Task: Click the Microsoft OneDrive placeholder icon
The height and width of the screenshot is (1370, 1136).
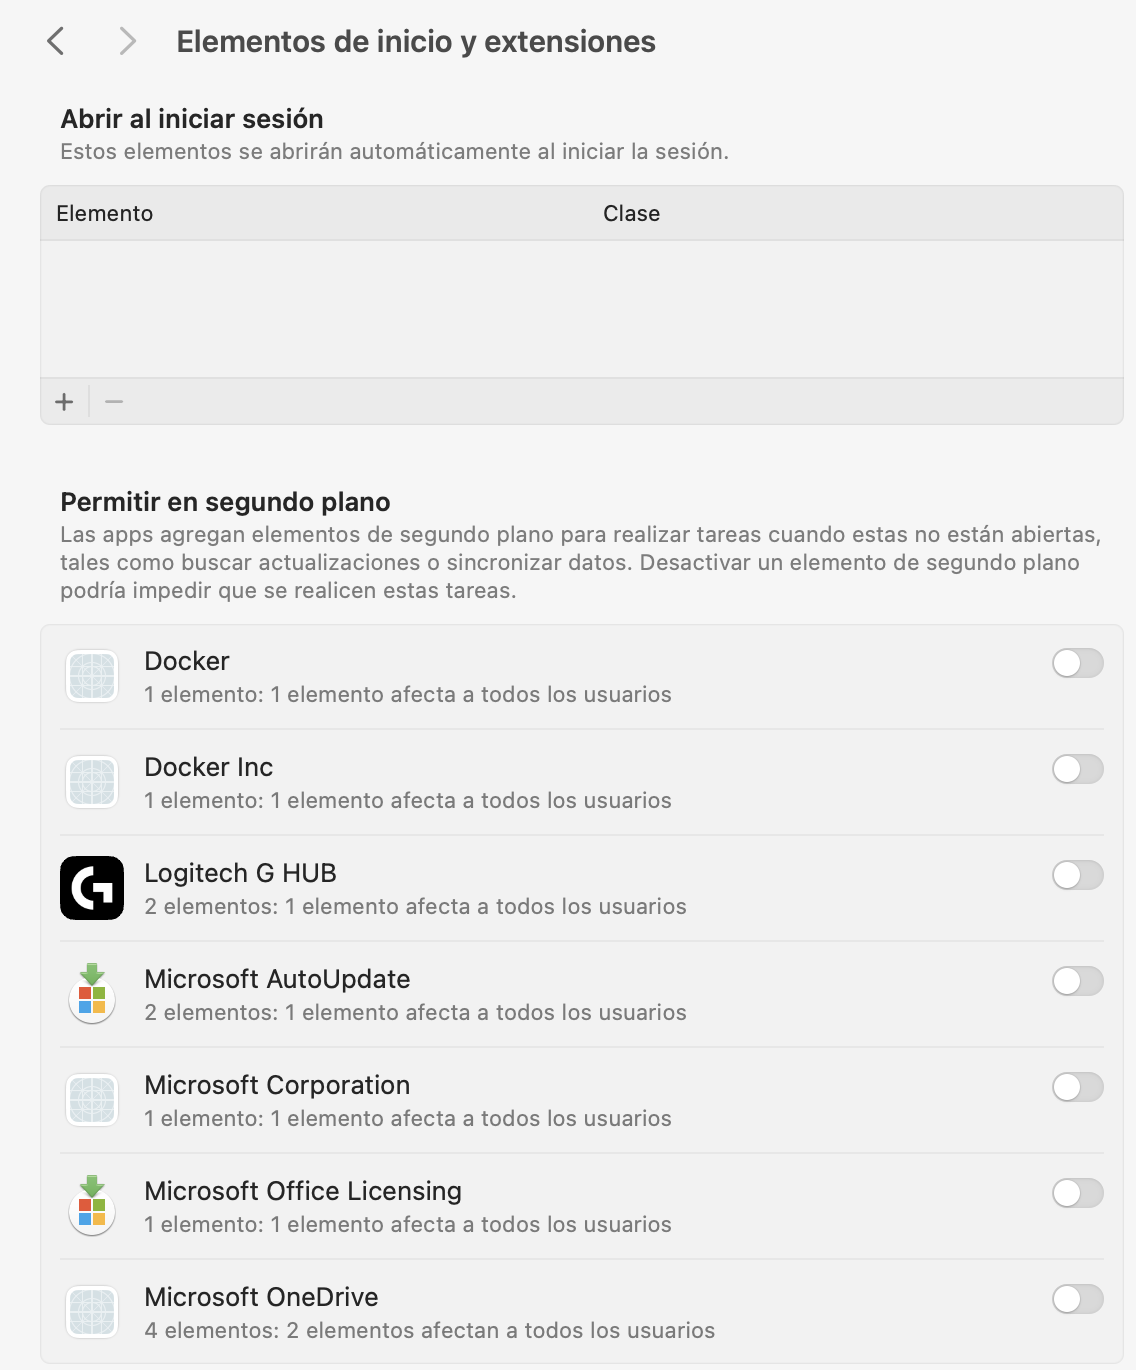Action: [x=92, y=1312]
